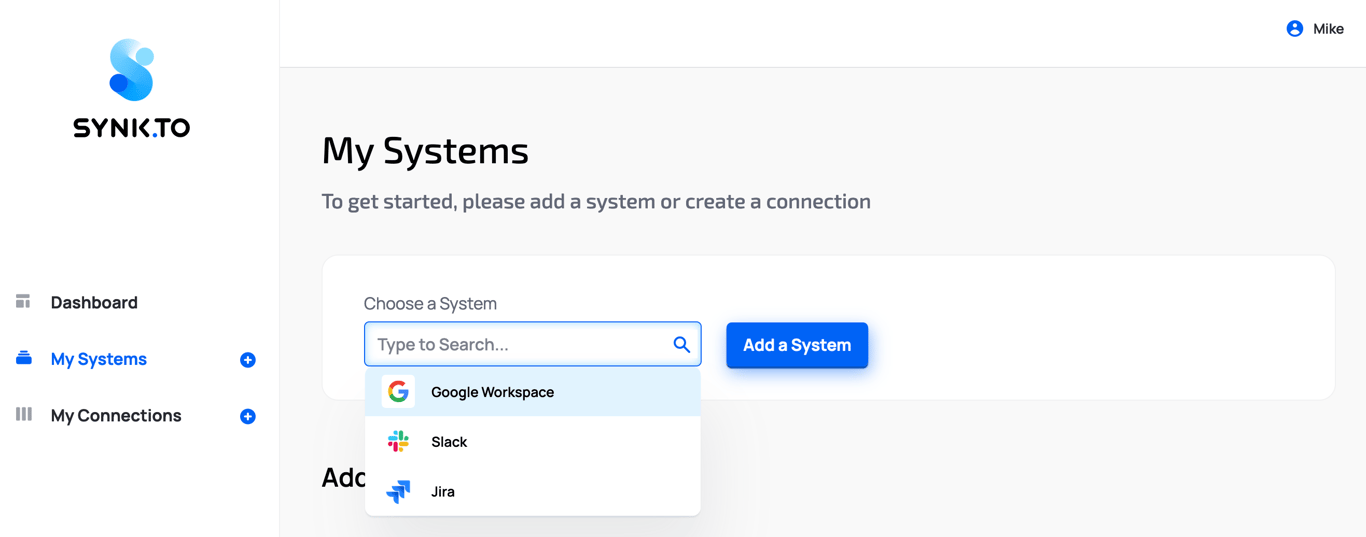
Task: Open the Mike user menu
Action: point(1315,29)
